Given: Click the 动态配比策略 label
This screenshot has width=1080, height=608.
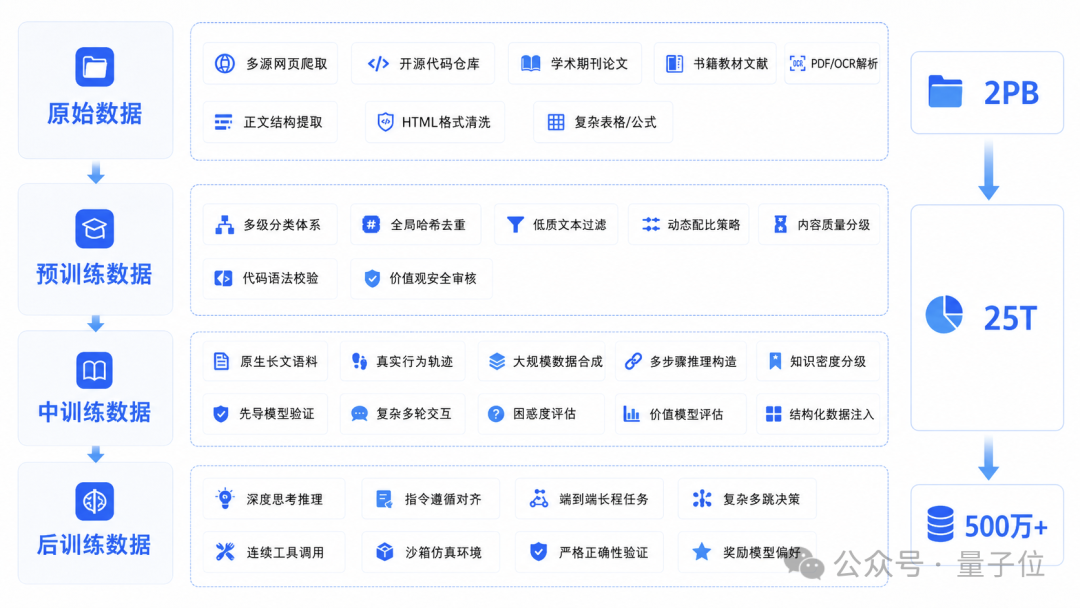Looking at the screenshot, I should 703,224.
